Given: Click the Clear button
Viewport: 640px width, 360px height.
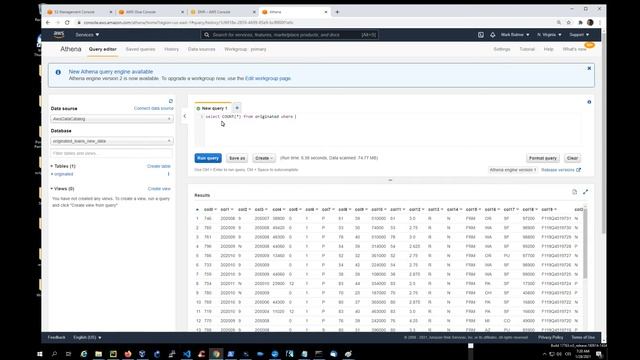Looking at the screenshot, I should pos(572,158).
